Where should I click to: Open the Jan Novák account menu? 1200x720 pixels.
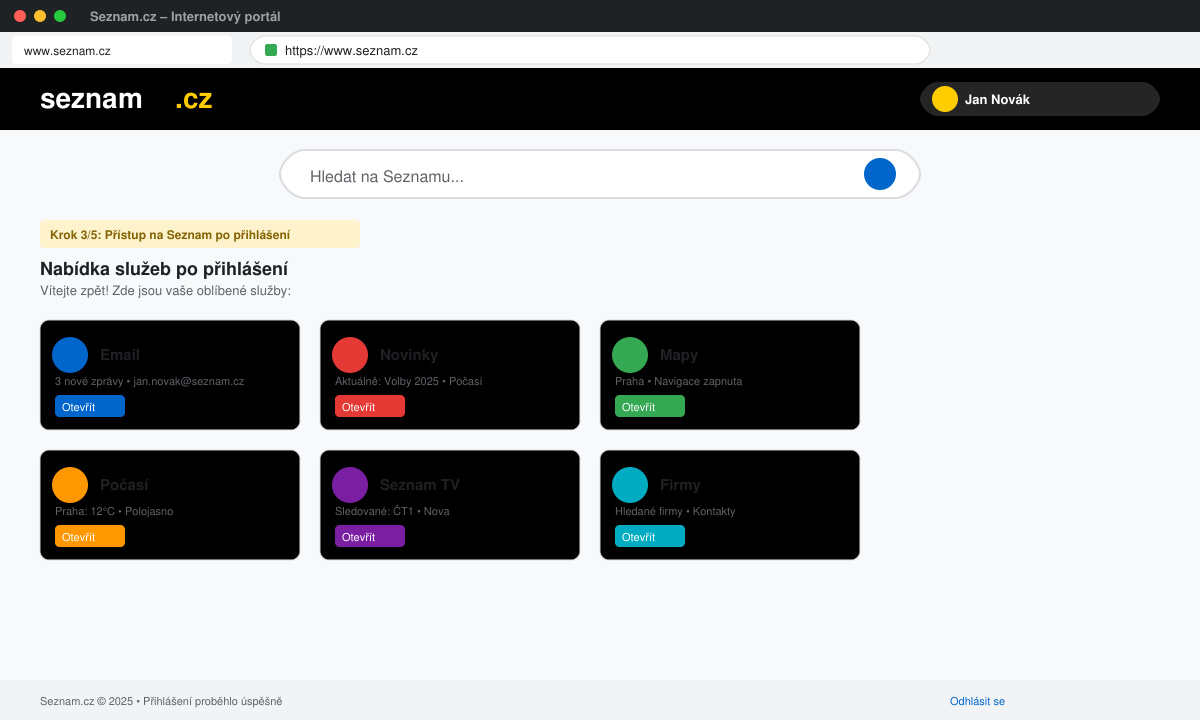[1040, 99]
